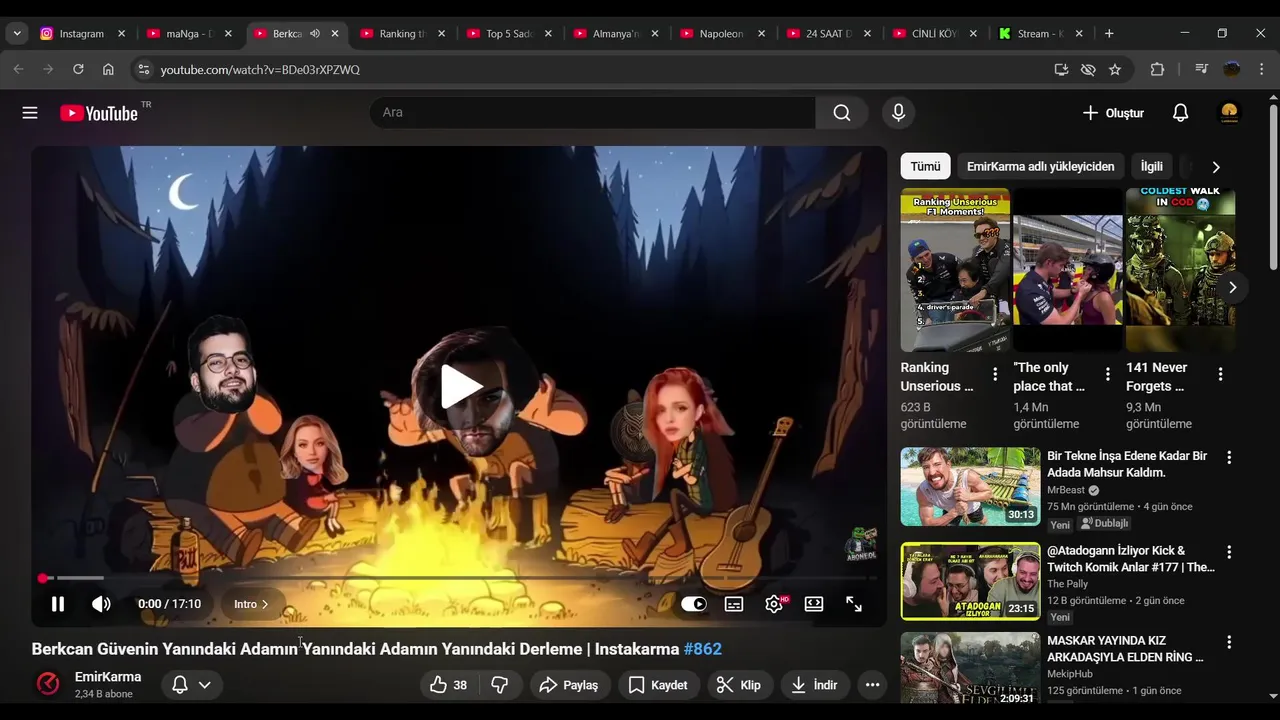Open the Chrome three-dot menu
This screenshot has height=720, width=1280.
(x=1262, y=69)
